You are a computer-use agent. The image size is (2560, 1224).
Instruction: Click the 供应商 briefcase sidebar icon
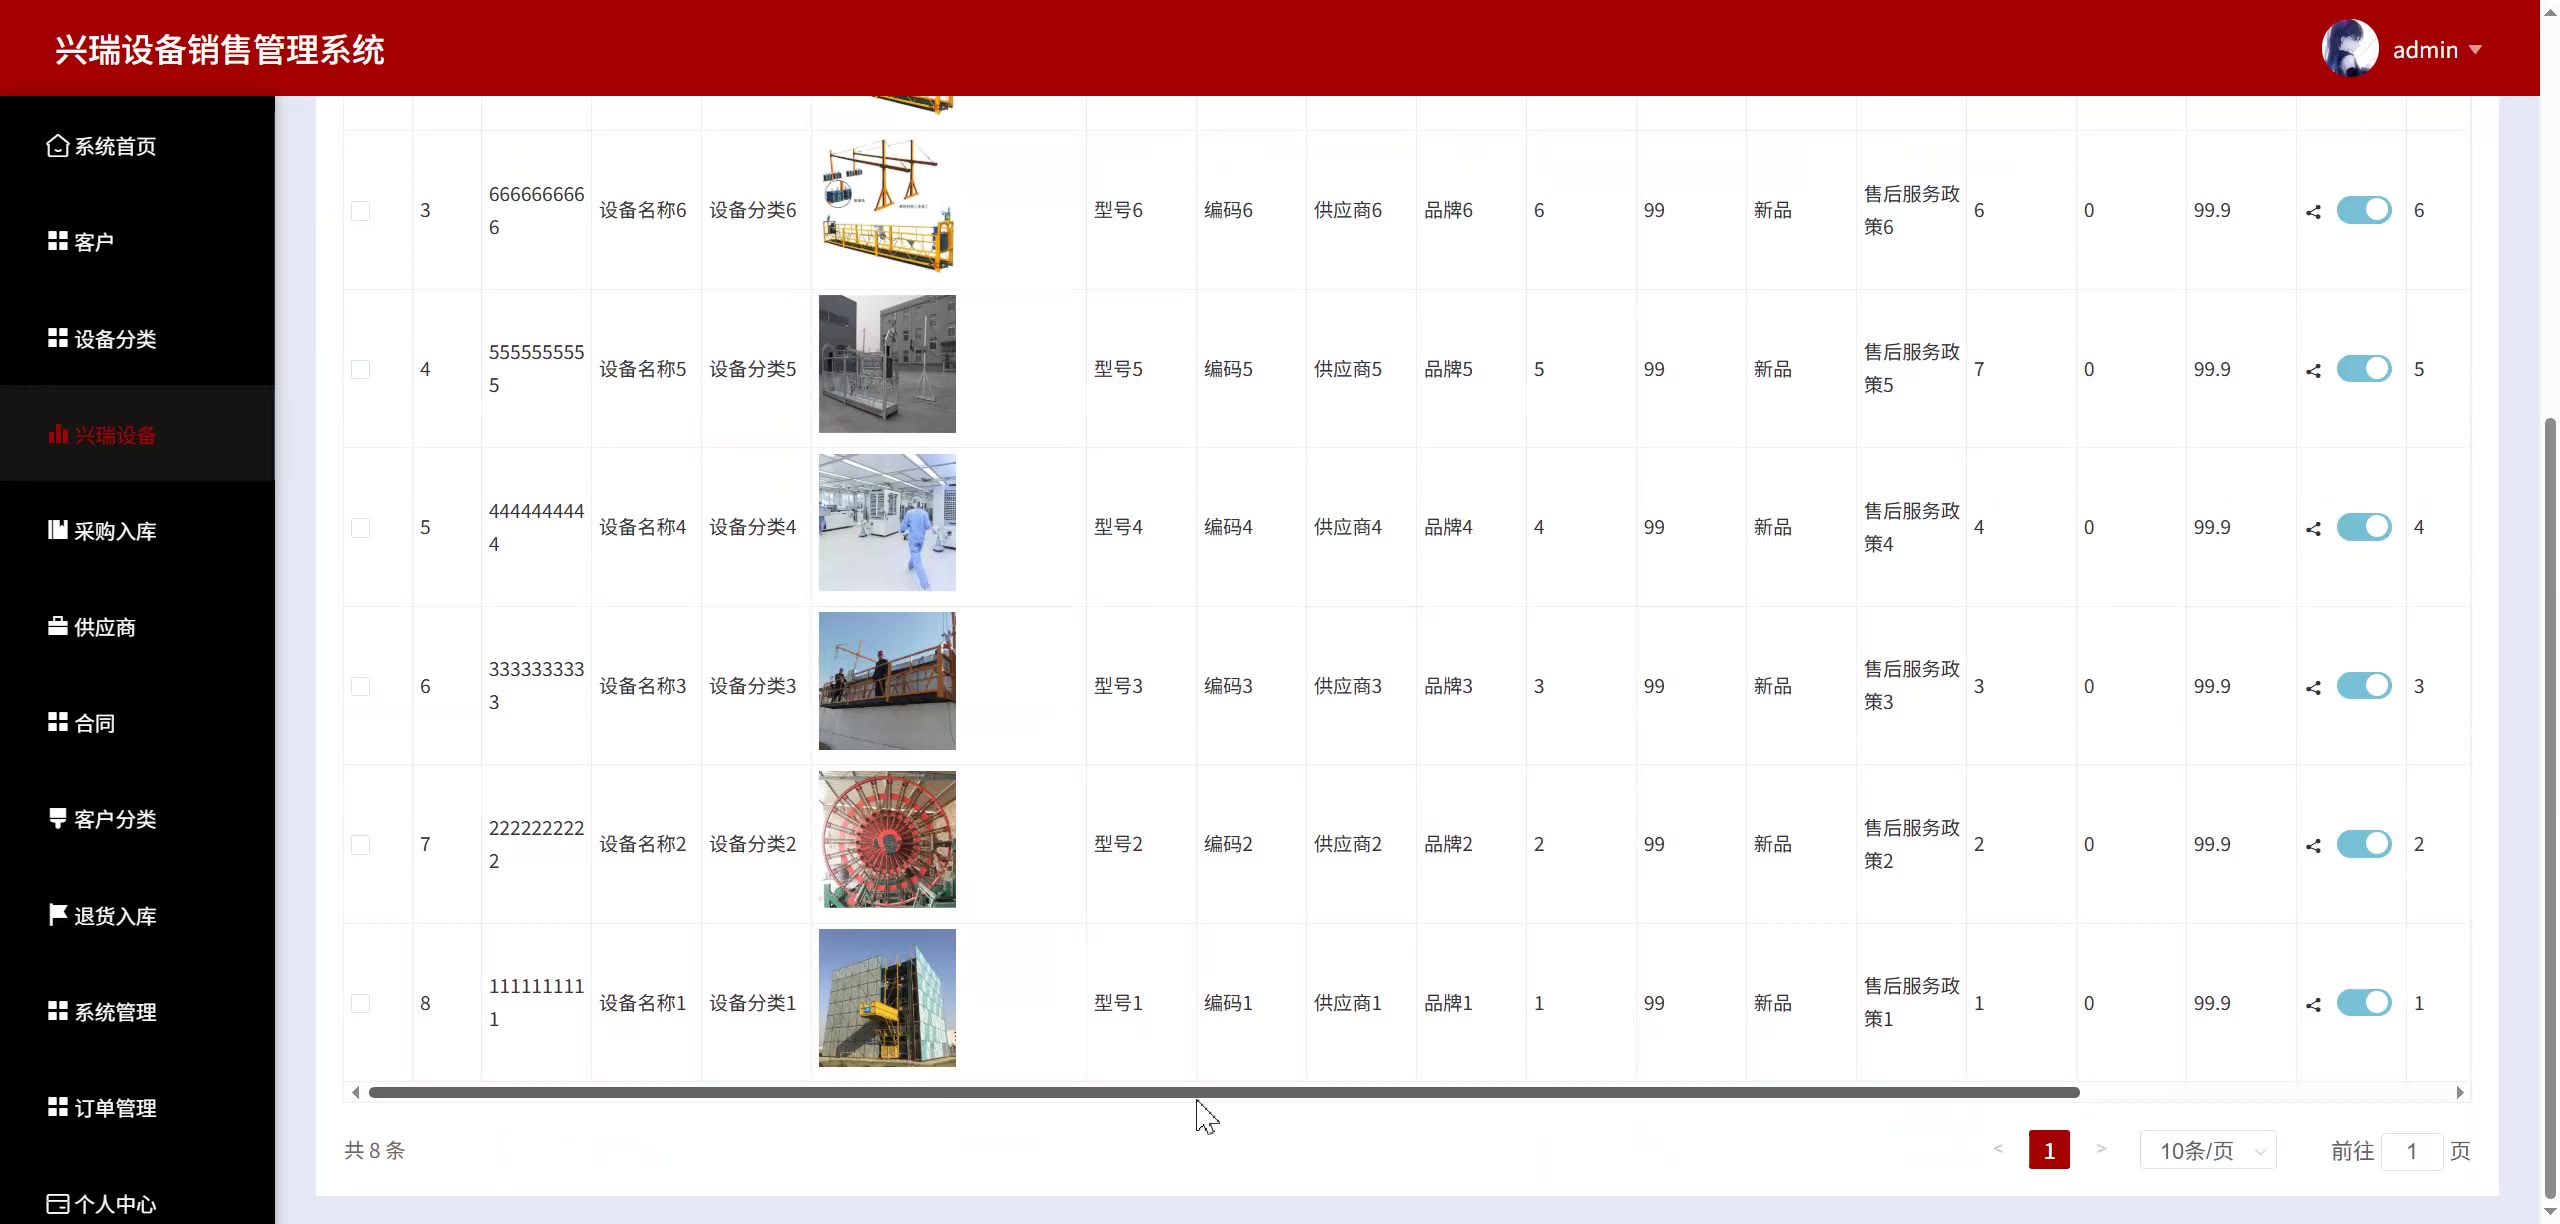[58, 626]
